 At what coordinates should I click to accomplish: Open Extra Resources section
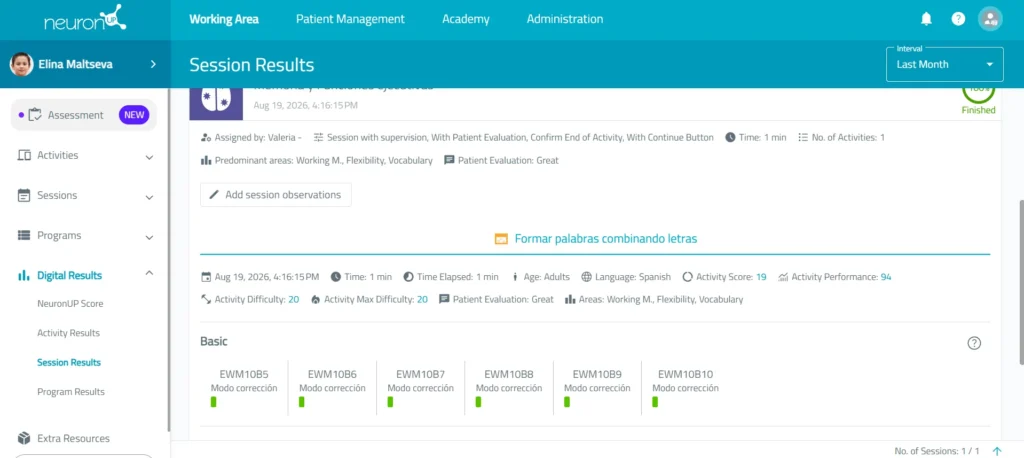click(73, 438)
